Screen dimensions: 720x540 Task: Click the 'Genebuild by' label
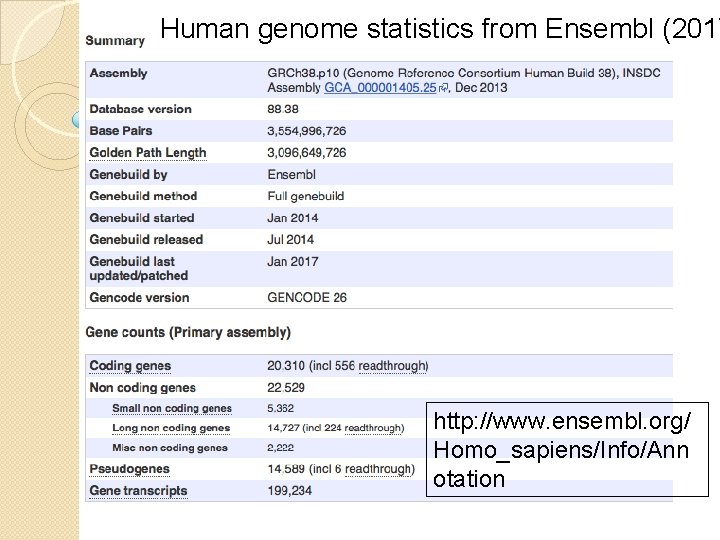click(x=128, y=175)
